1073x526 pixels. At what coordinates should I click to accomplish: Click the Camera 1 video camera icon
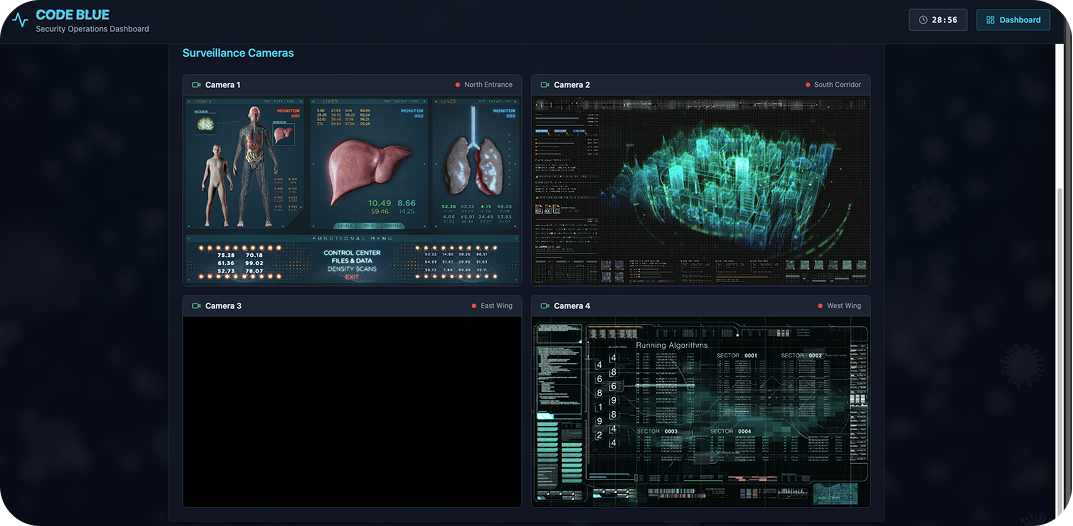[196, 85]
